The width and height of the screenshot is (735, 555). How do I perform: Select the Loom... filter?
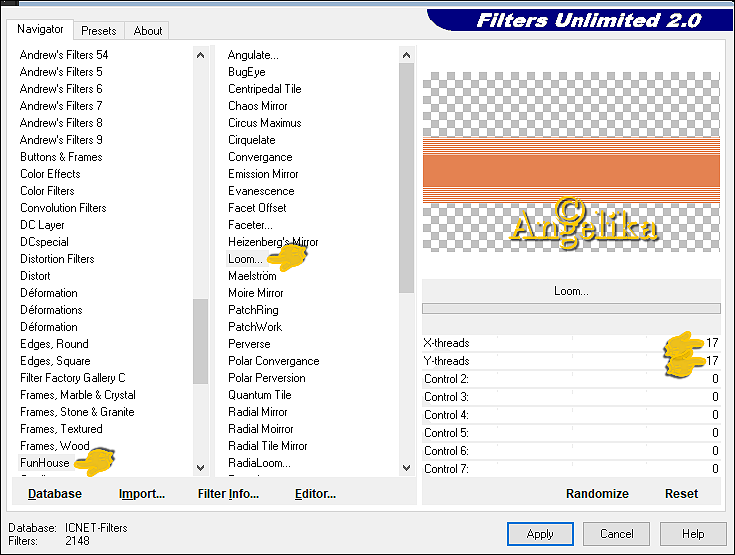coord(245,259)
